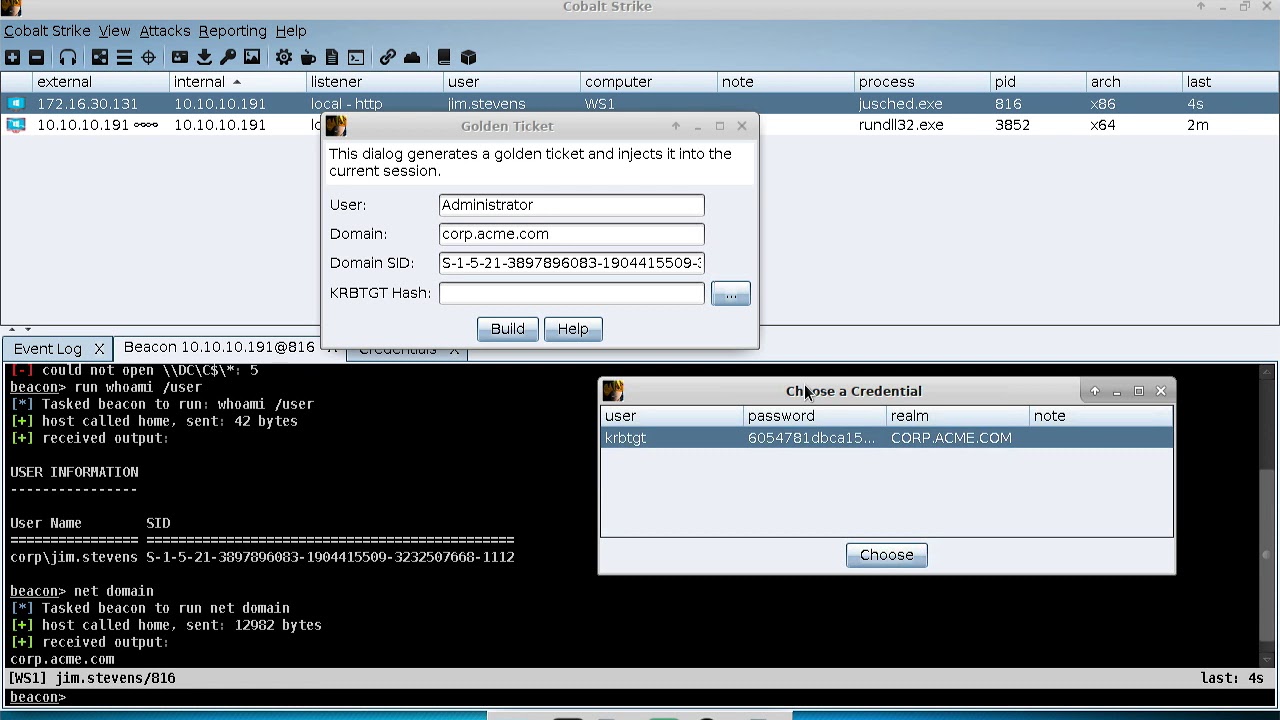Image resolution: width=1280 pixels, height=720 pixels.
Task: Select the rundll32.exe session row
Action: tap(640, 124)
